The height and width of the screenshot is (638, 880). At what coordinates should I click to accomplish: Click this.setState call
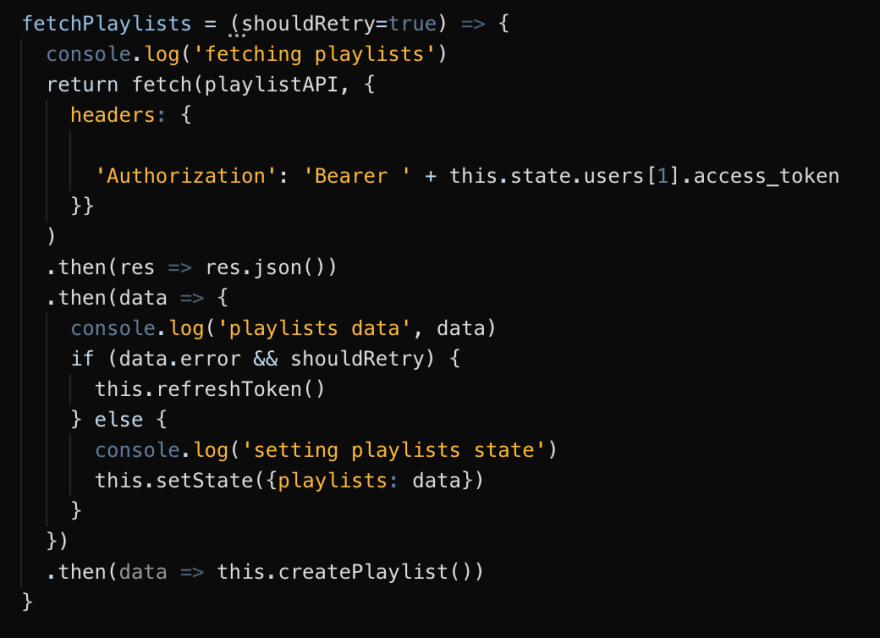174,480
